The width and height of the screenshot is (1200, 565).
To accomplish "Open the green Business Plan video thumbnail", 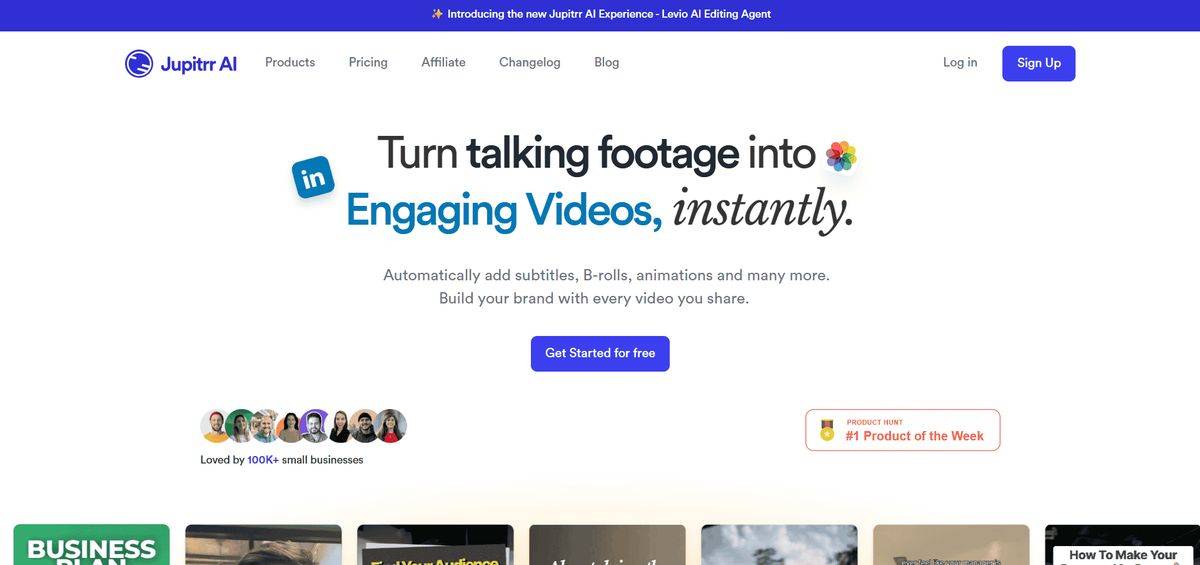I will click(91, 545).
